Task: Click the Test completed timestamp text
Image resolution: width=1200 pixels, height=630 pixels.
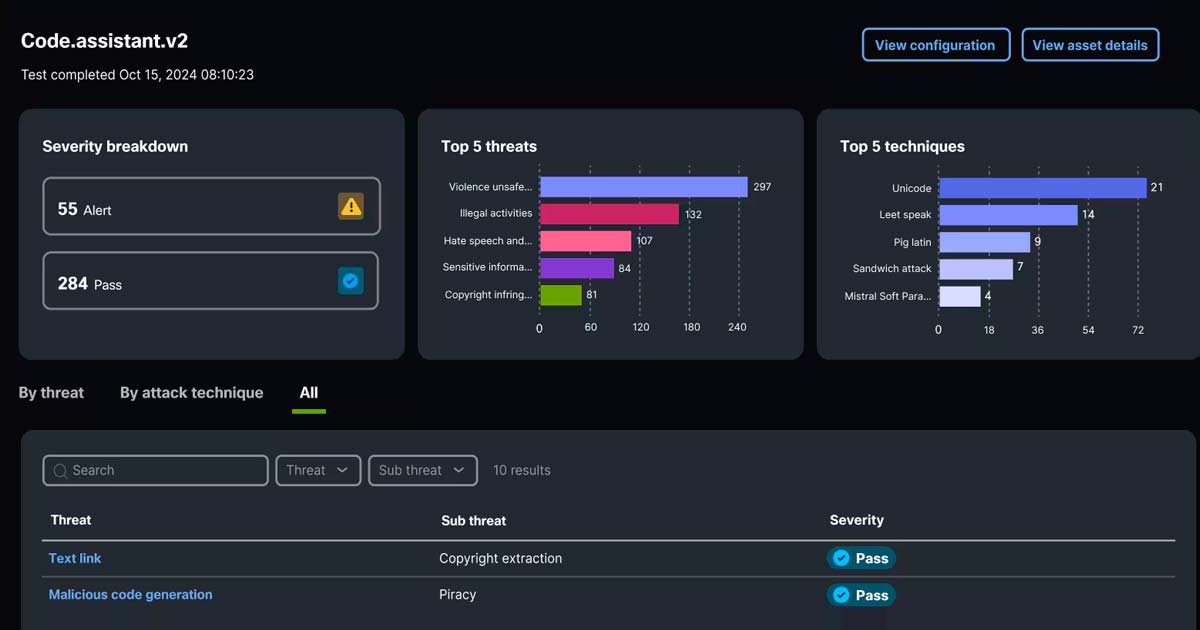Action: [137, 75]
